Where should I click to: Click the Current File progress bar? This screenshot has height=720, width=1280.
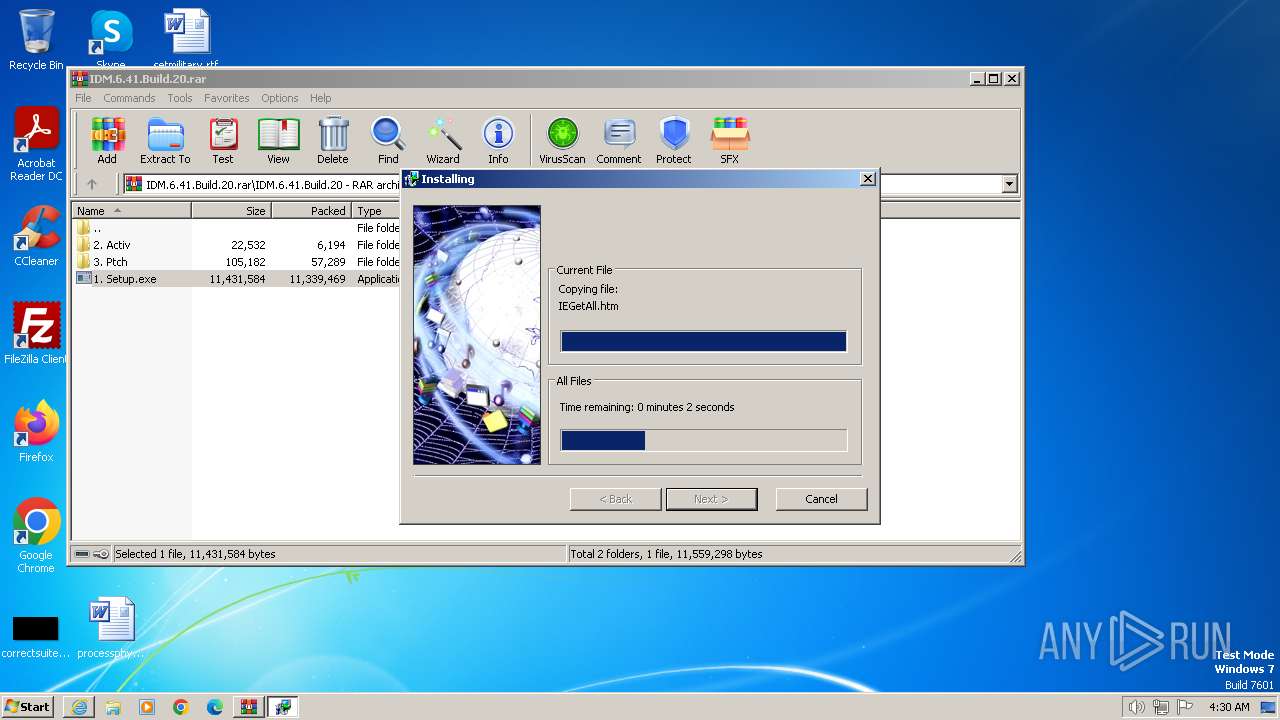pos(704,342)
